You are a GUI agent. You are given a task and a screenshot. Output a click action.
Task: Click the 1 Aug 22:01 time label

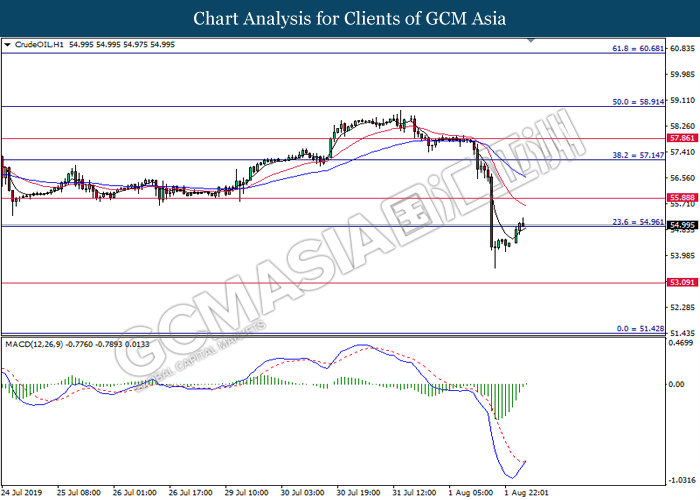click(527, 493)
